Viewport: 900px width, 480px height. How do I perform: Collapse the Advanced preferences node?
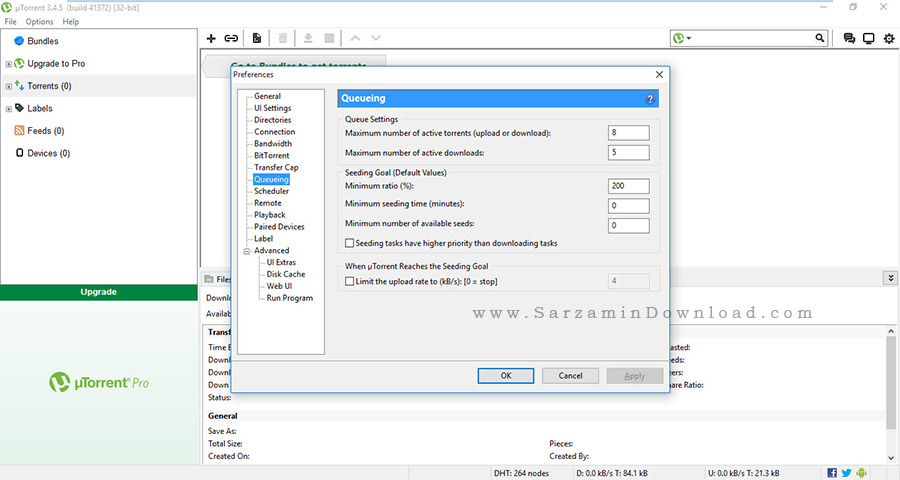[x=247, y=251]
